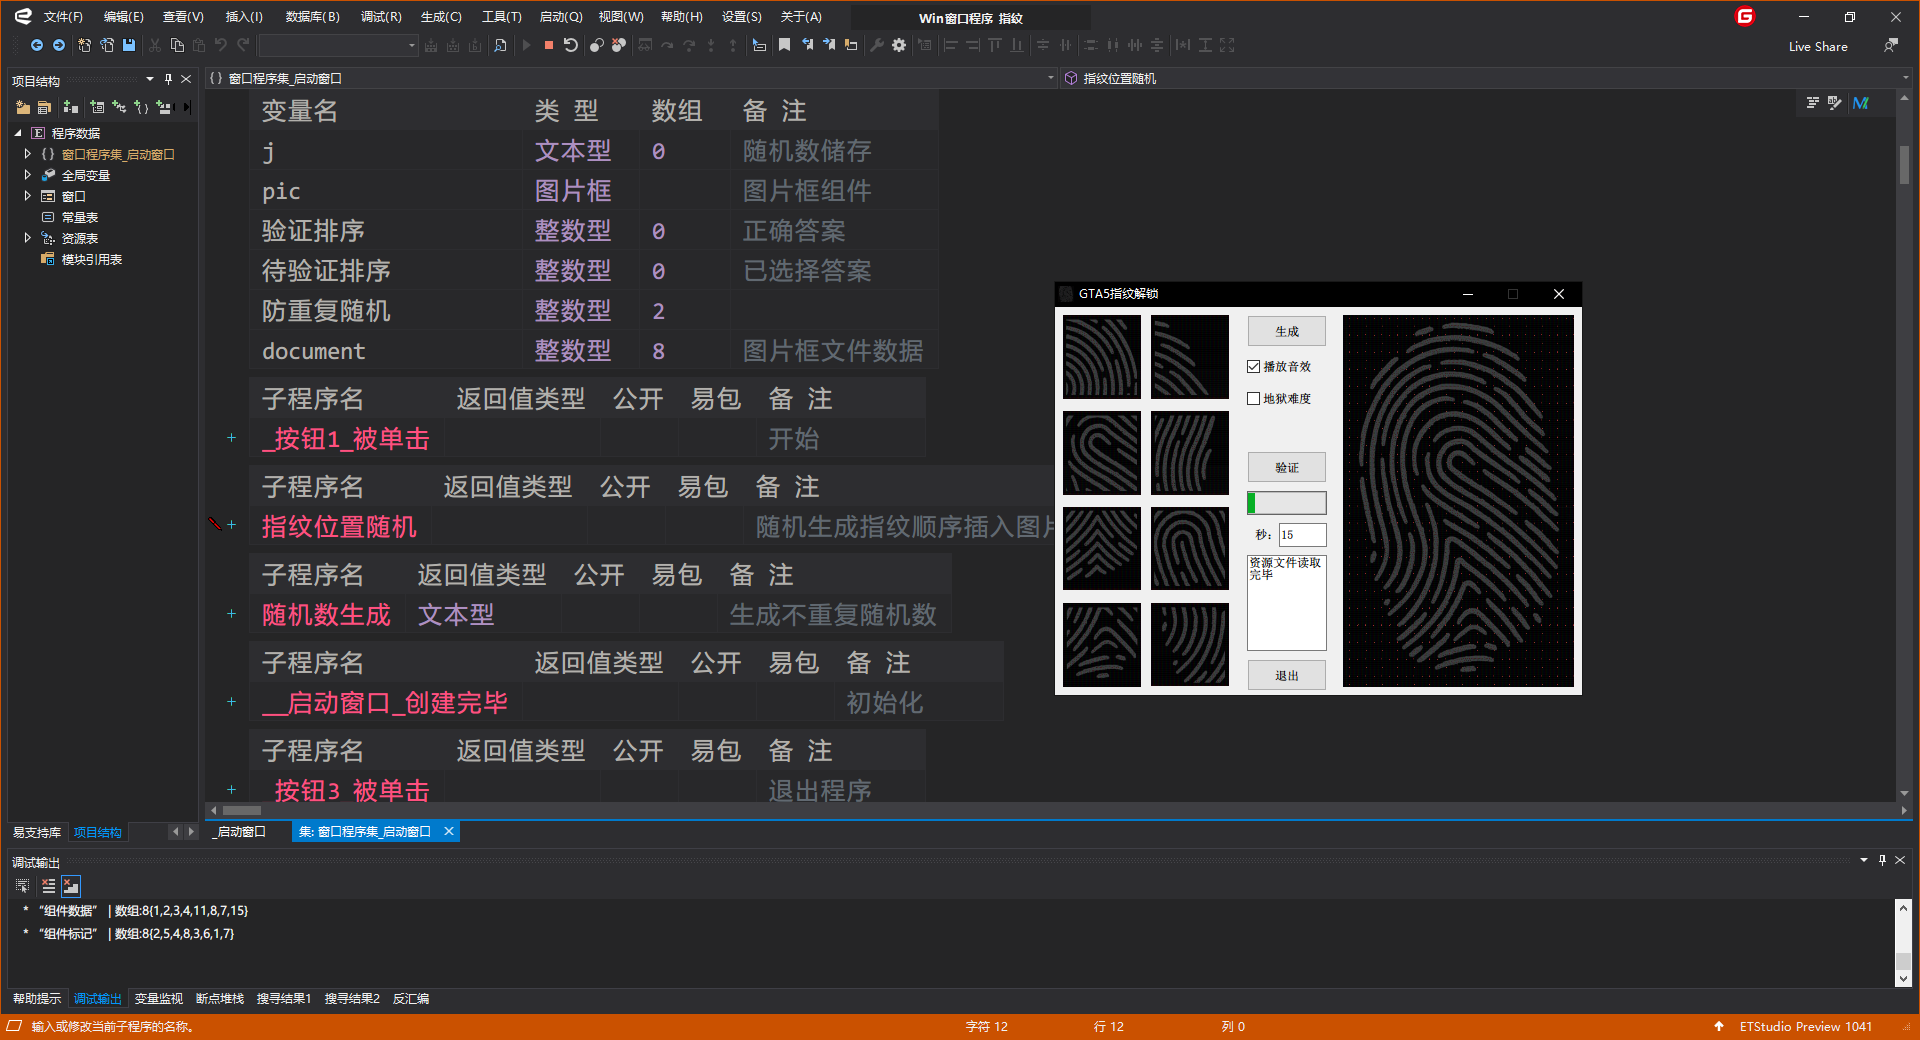Expand the 资源表 tree node
Screen dimensions: 1920x1040
click(28, 238)
